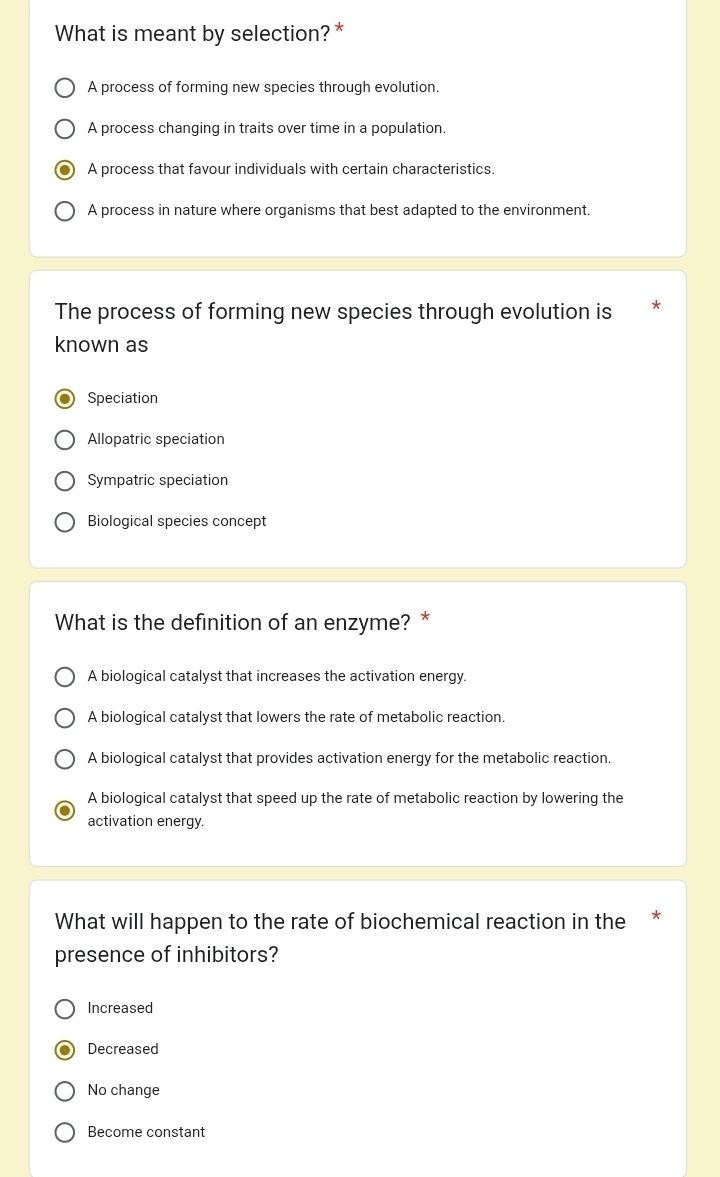Select 'catalyst that provides activation energy' option
Screen dimensions: 720x1177
coord(65,759)
